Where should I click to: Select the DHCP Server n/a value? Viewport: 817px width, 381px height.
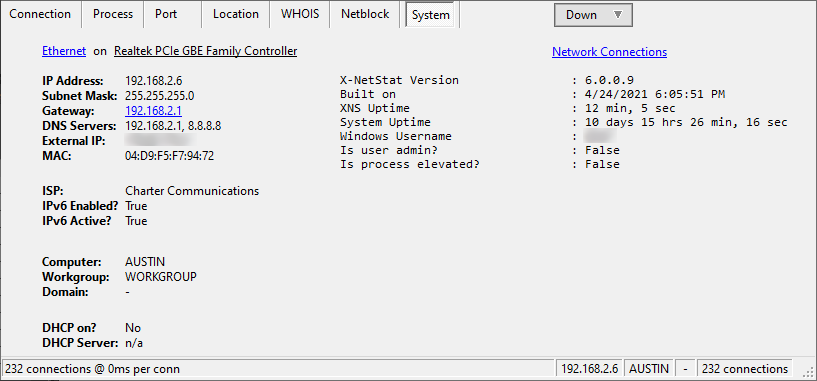tap(134, 343)
